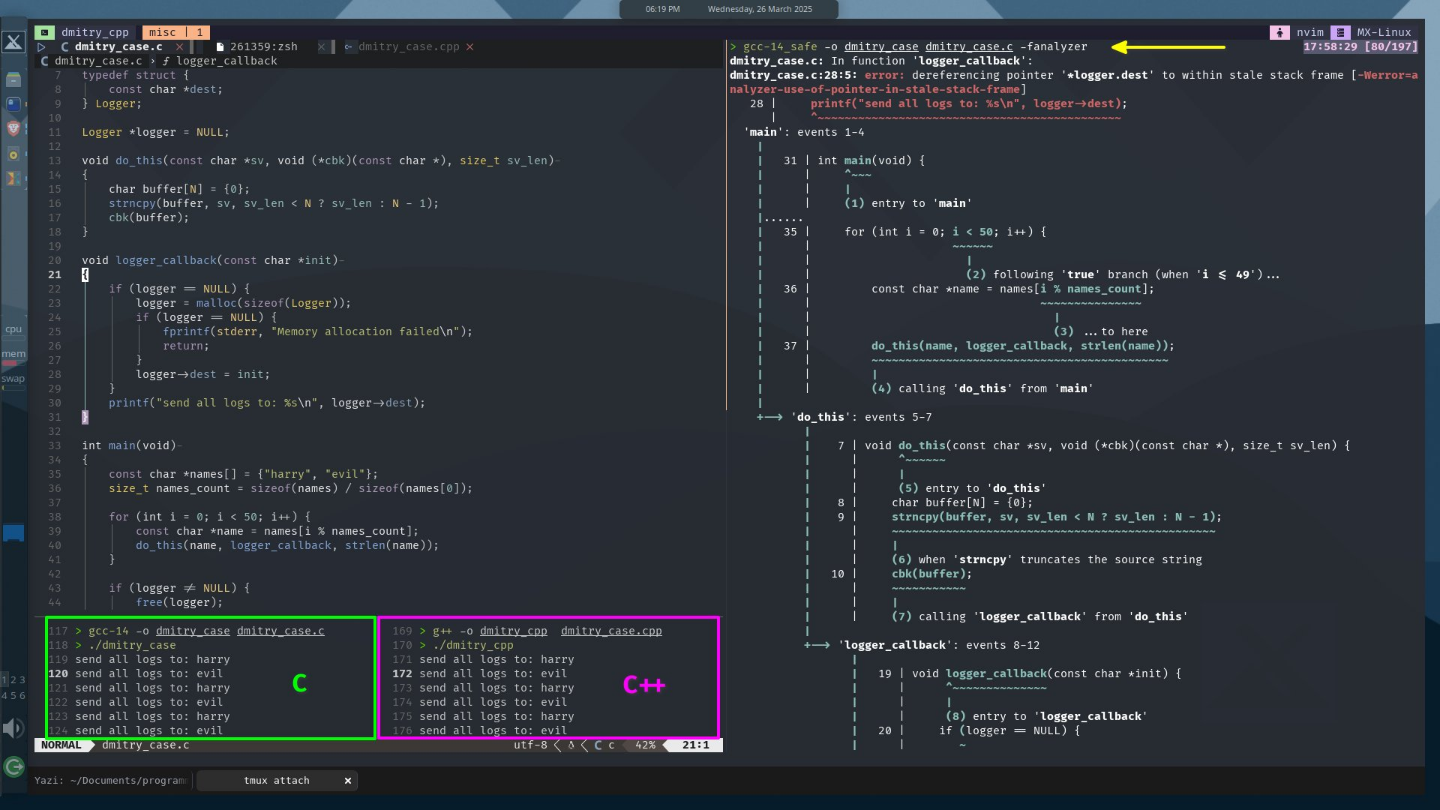Open the MX Linux start menu icon
The image size is (1440, 810).
coord(13,42)
